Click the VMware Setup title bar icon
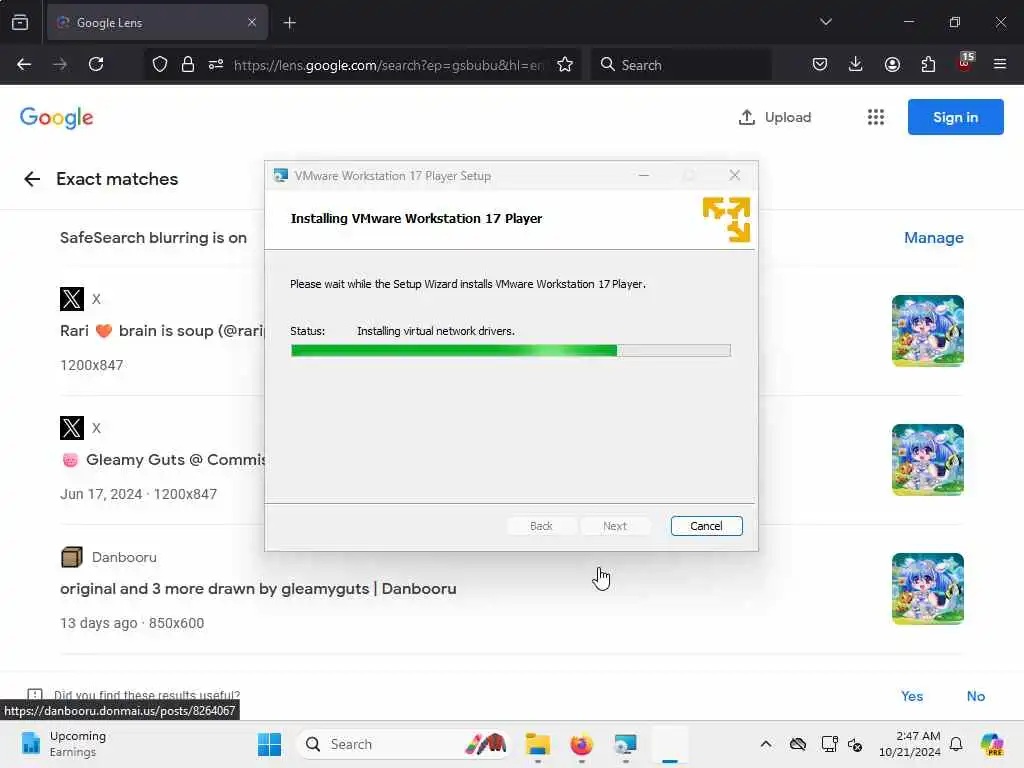Screen dimensions: 1024x768 coord(281,176)
